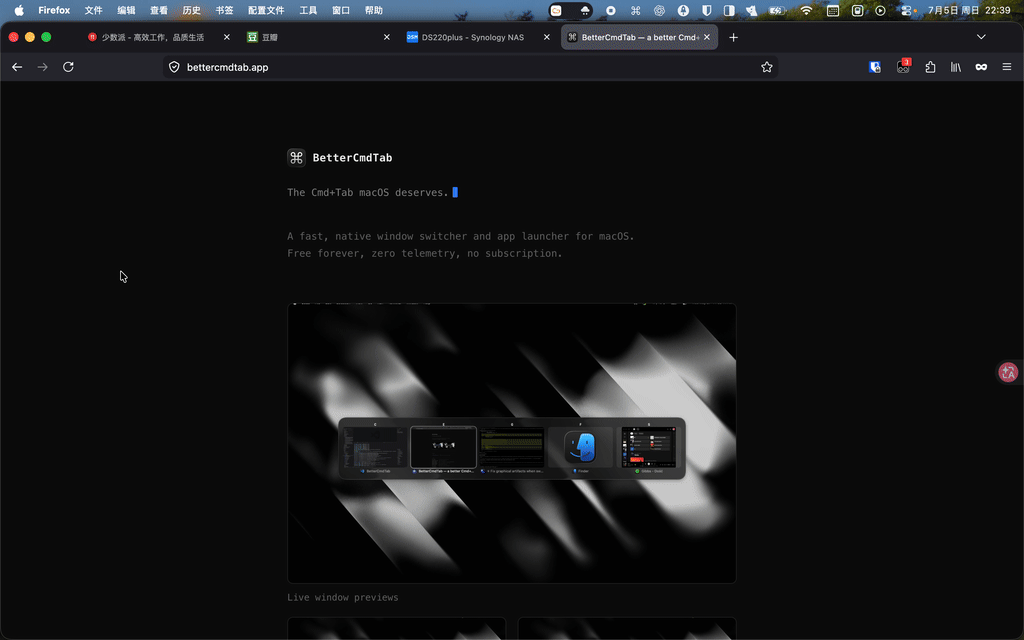Expand the list all tabs chevron
Image resolution: width=1024 pixels, height=640 pixels.
point(981,37)
